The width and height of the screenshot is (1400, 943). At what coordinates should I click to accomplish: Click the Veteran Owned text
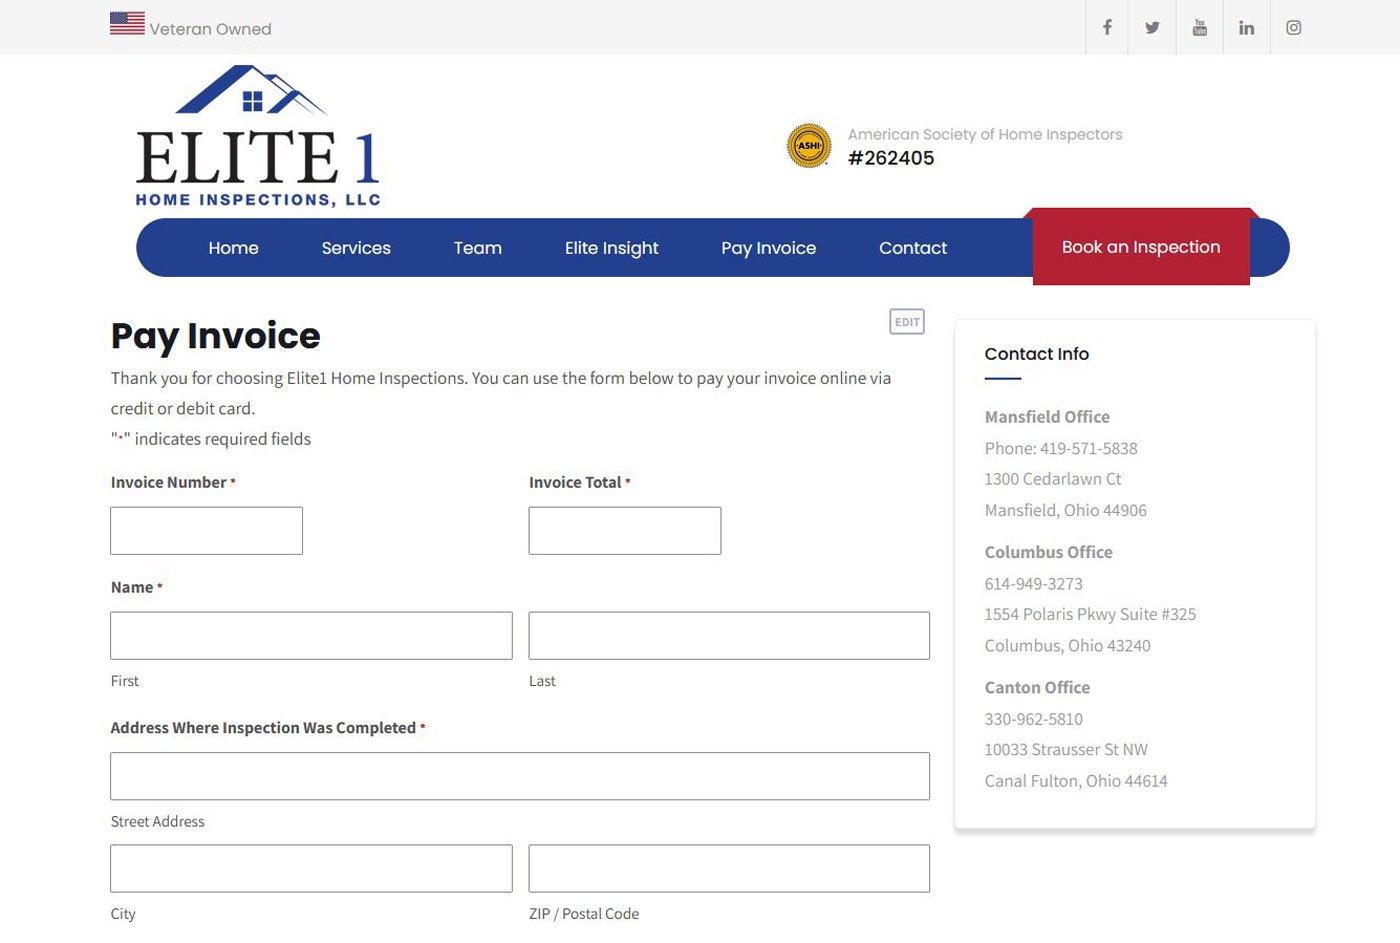coord(210,29)
